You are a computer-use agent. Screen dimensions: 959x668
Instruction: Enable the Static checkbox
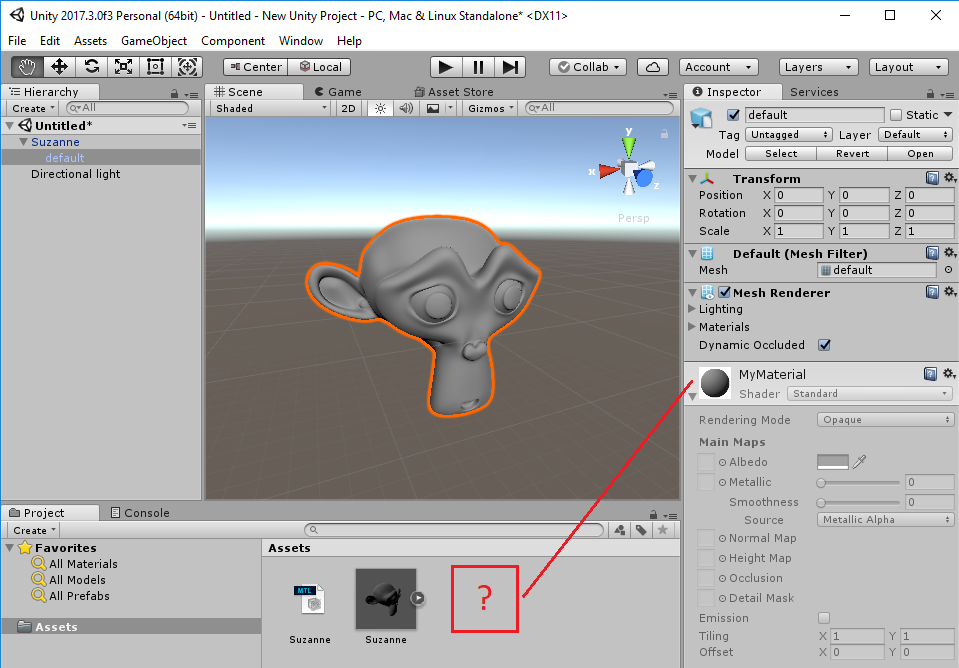(896, 115)
